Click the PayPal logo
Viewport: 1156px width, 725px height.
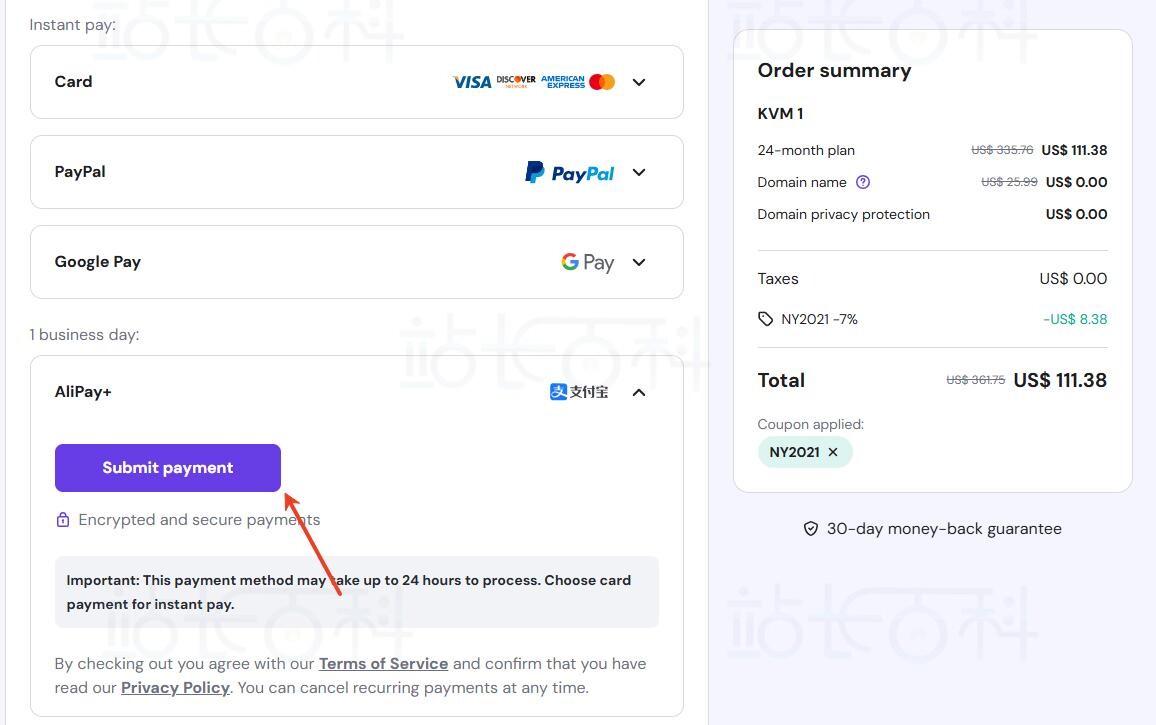(570, 173)
